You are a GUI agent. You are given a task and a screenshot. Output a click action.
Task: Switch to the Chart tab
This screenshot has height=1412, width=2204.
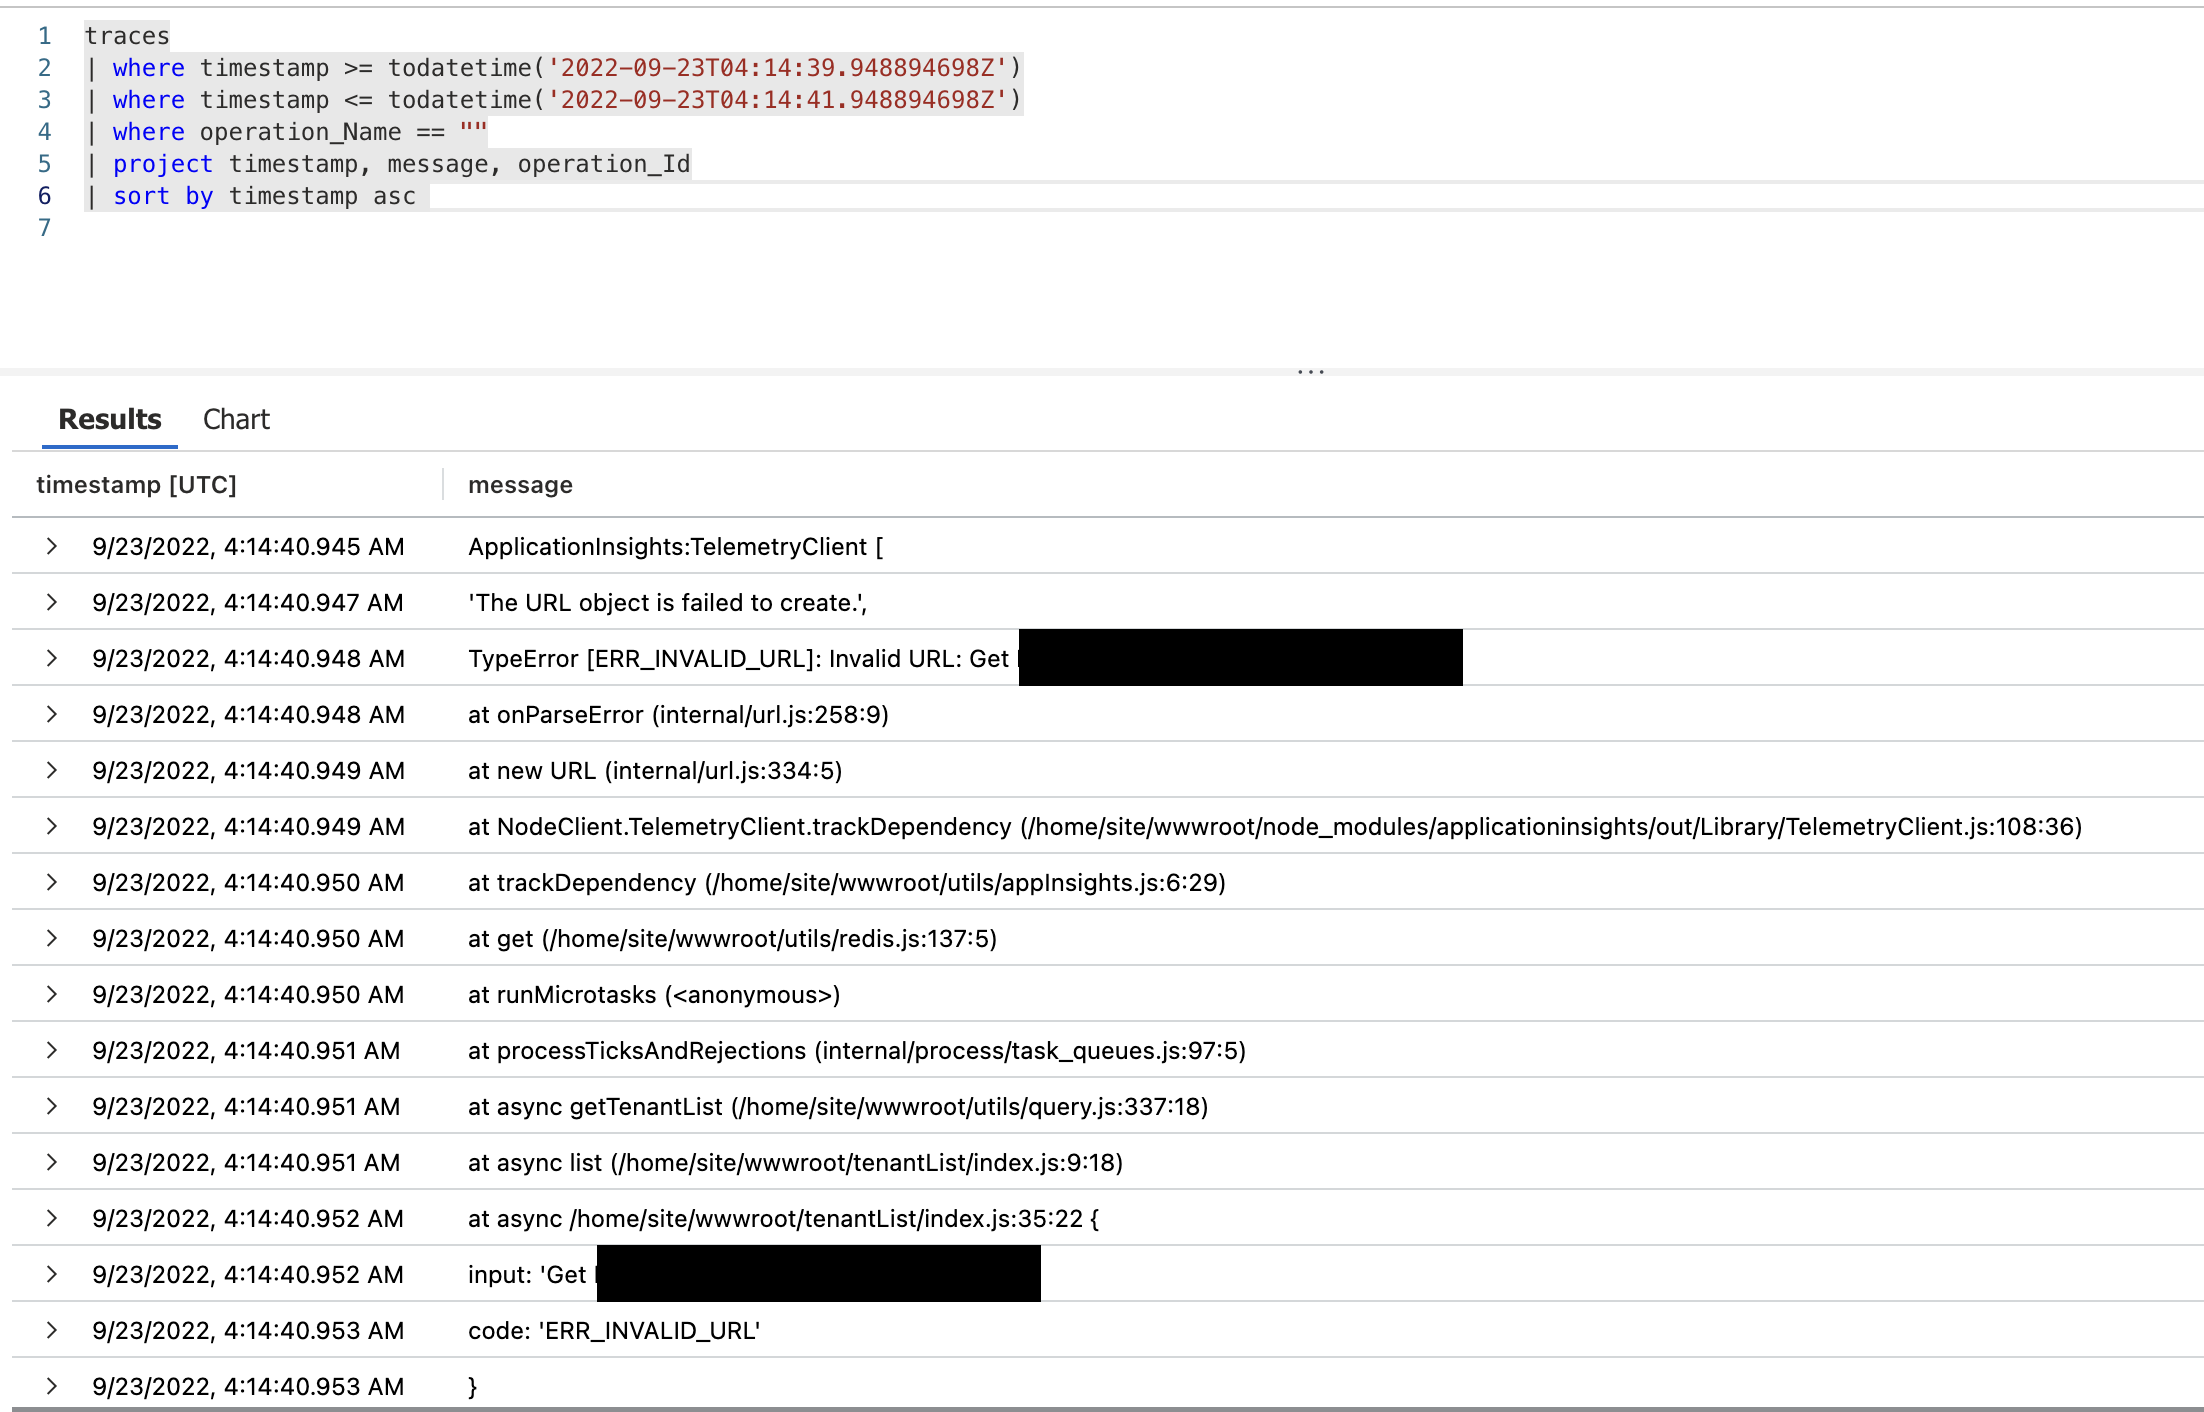tap(235, 419)
